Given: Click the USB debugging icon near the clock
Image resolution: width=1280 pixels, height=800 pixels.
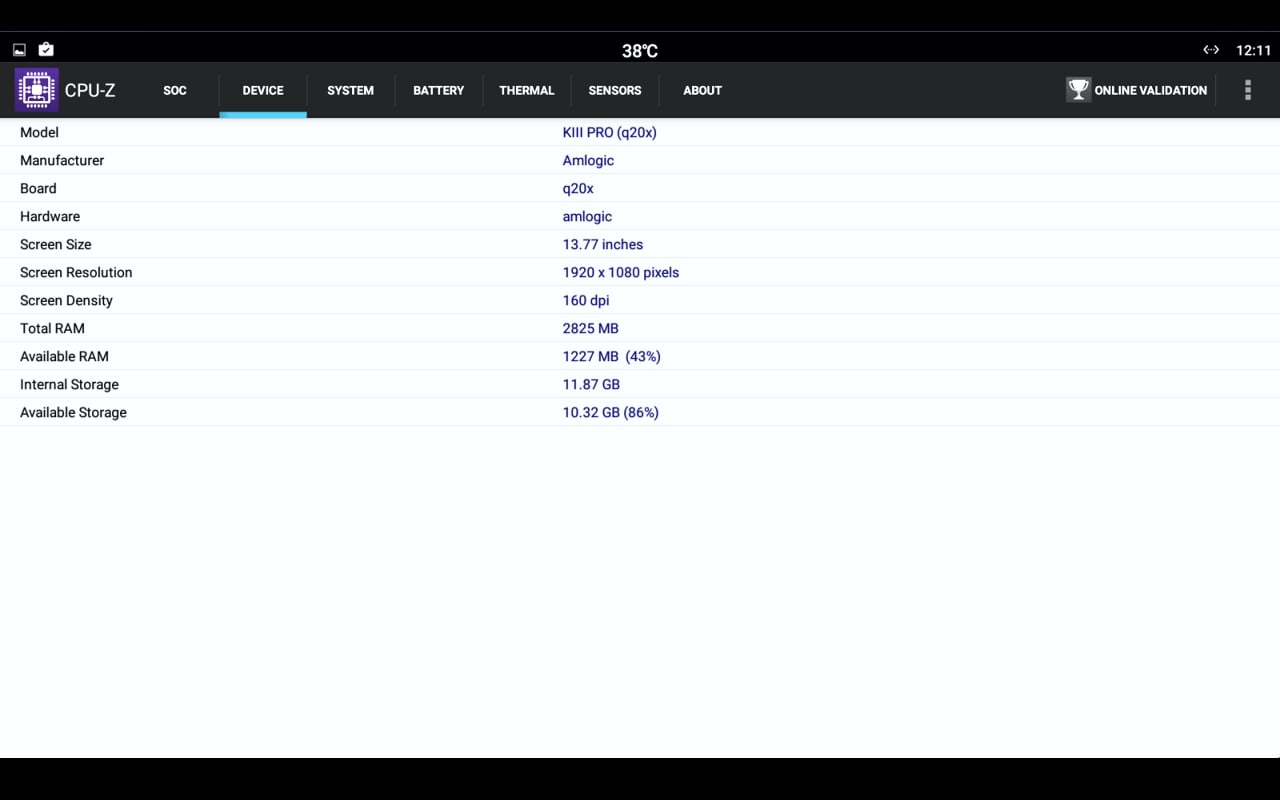Looking at the screenshot, I should click(1211, 49).
